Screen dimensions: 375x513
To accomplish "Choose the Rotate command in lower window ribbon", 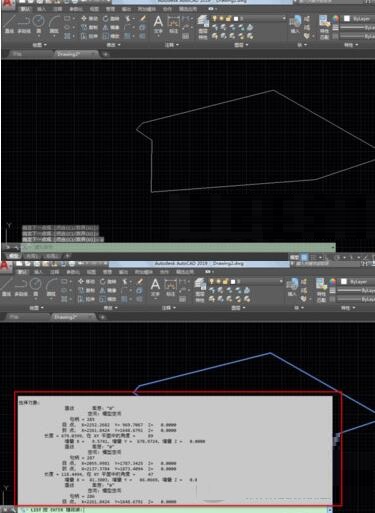I will (108, 282).
